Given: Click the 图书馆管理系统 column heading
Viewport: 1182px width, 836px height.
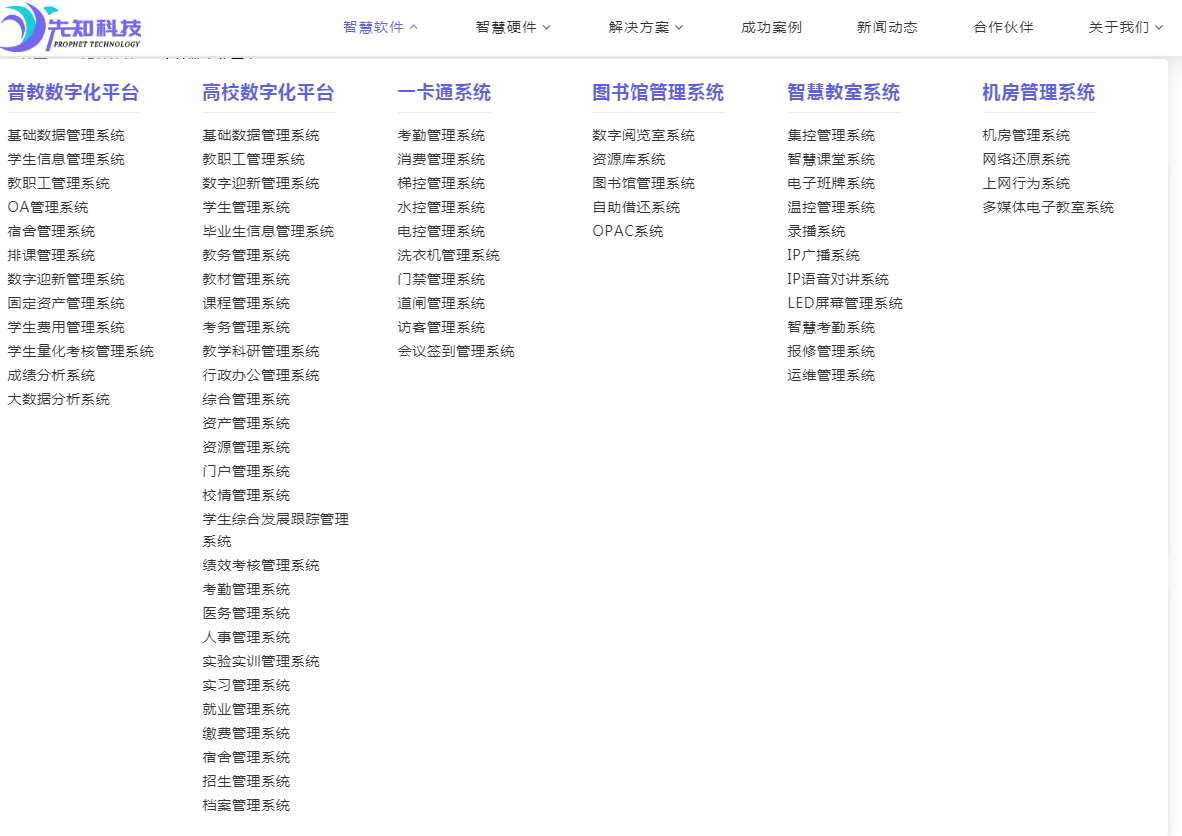Looking at the screenshot, I should 658,93.
